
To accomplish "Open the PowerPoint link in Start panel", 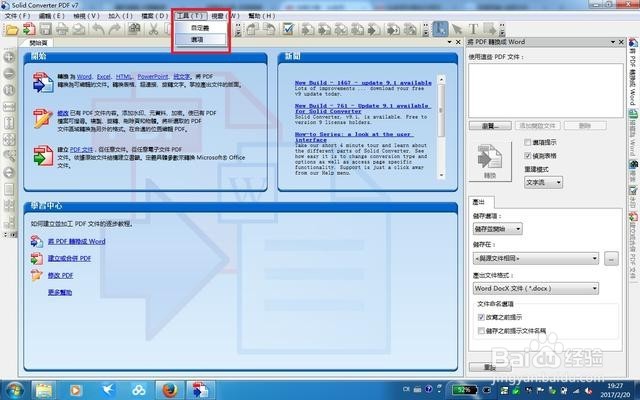I will (153, 76).
